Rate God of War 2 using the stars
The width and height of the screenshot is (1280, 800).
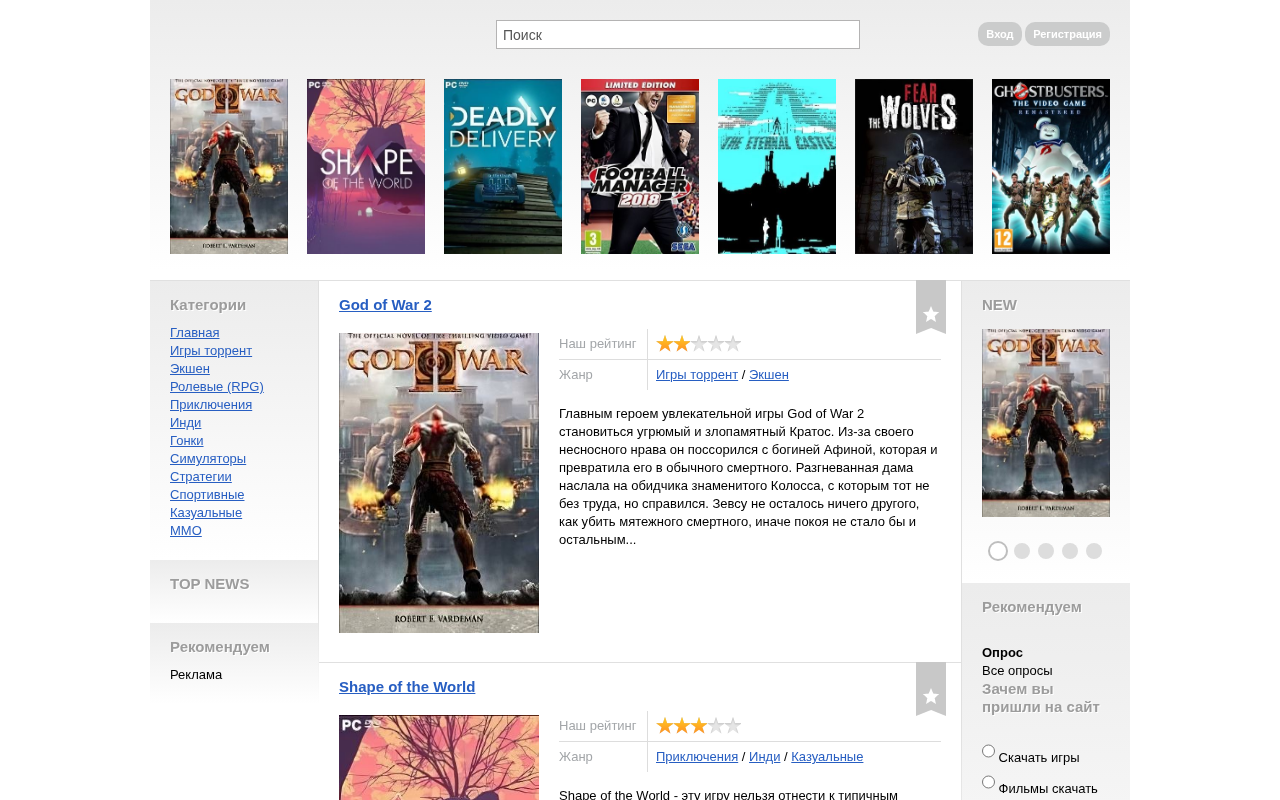pyautogui.click(x=699, y=344)
